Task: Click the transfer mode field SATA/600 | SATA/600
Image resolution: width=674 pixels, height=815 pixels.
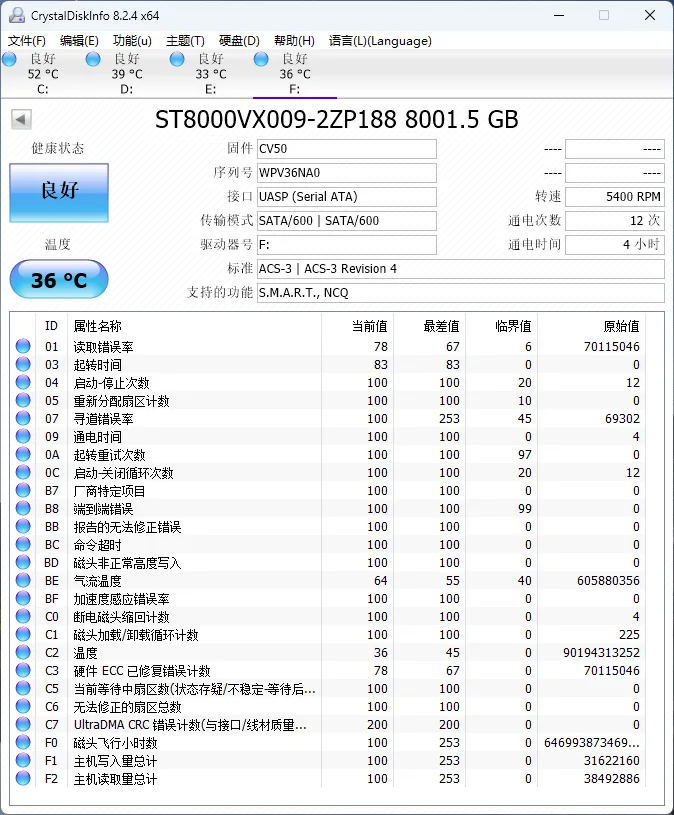Action: pos(347,220)
